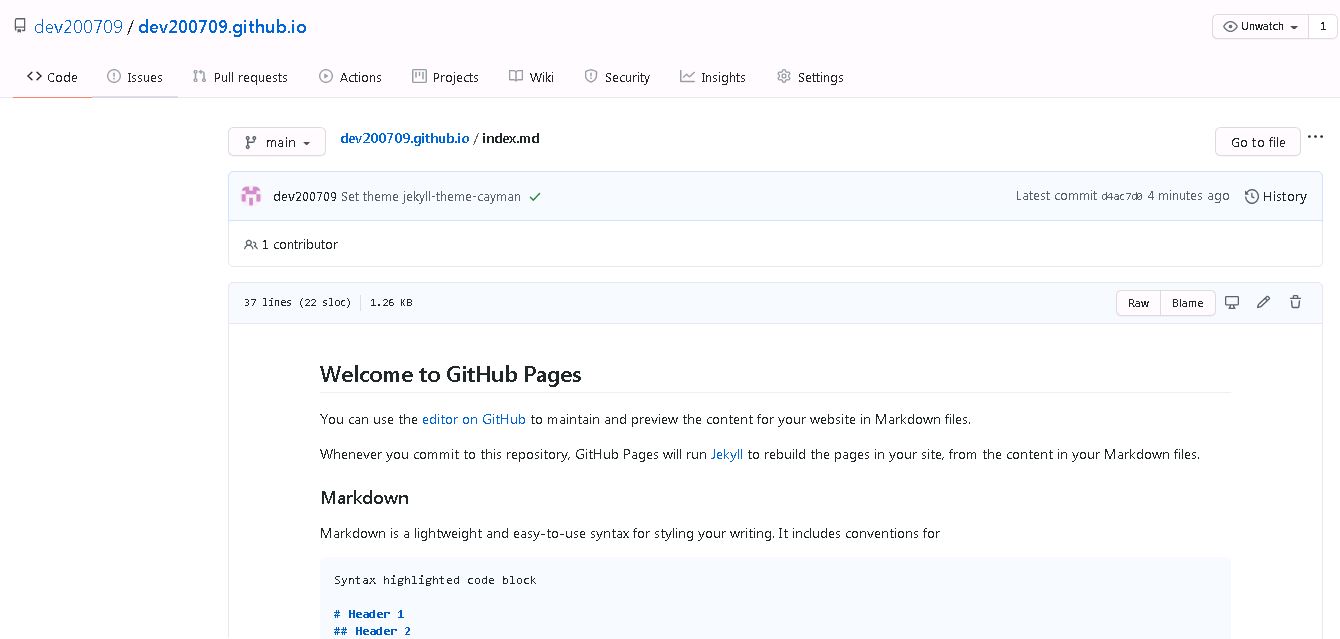Edit index.md with the pencil icon

[1263, 302]
